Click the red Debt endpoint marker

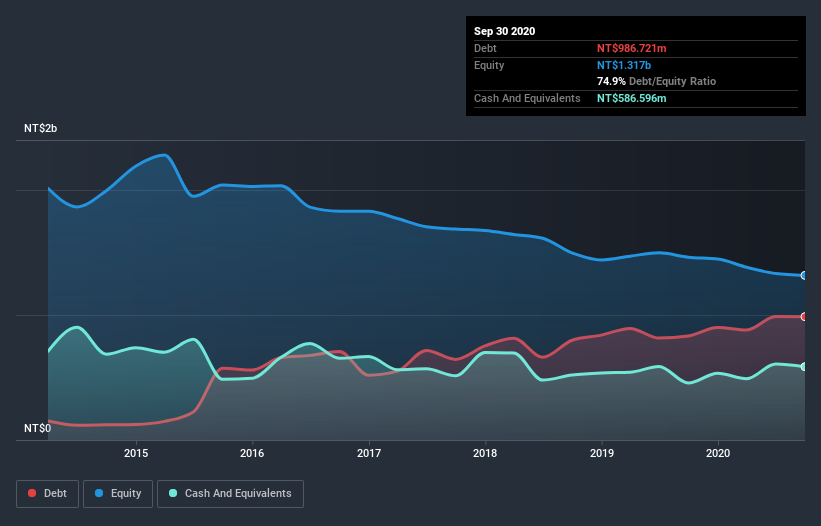point(804,317)
